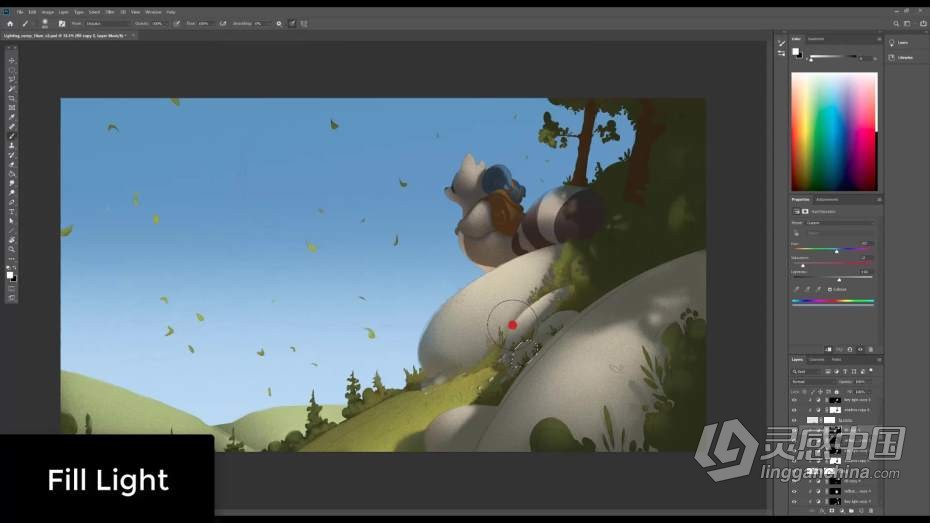Open the brush preset picker dropdown
Screen dimensions: 930x523
coord(44,24)
